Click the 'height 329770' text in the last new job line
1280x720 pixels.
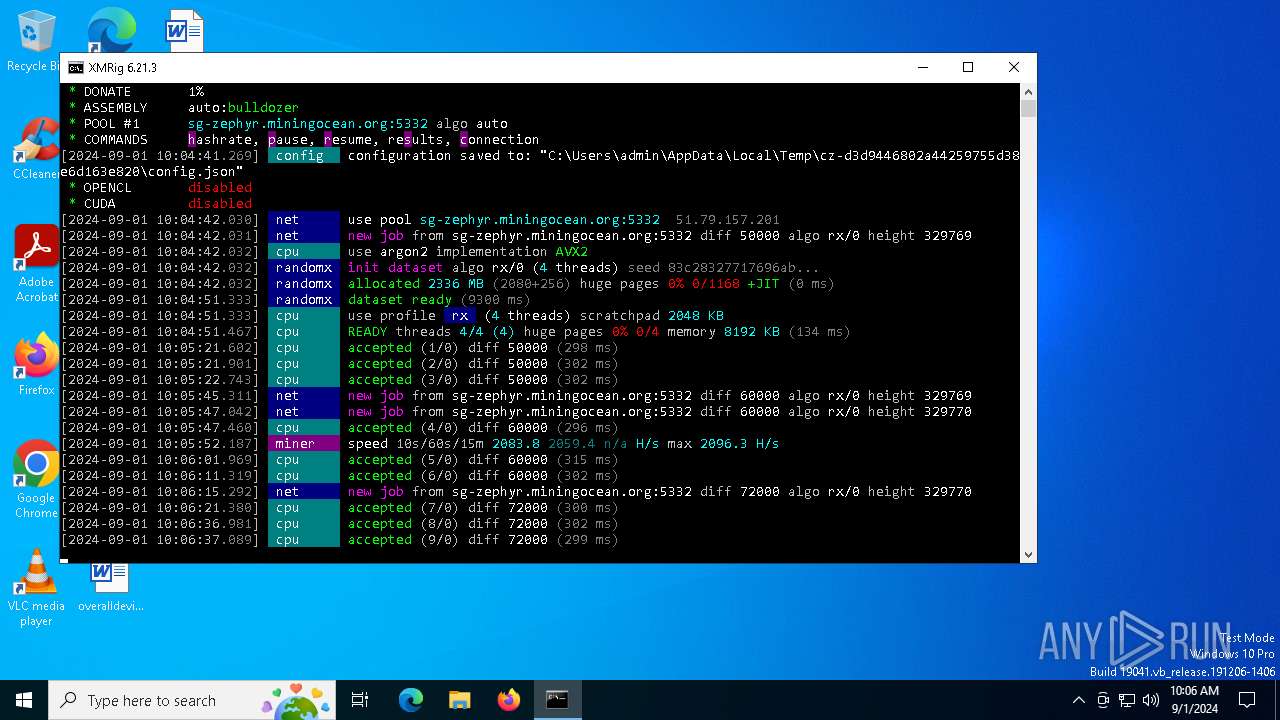click(920, 492)
